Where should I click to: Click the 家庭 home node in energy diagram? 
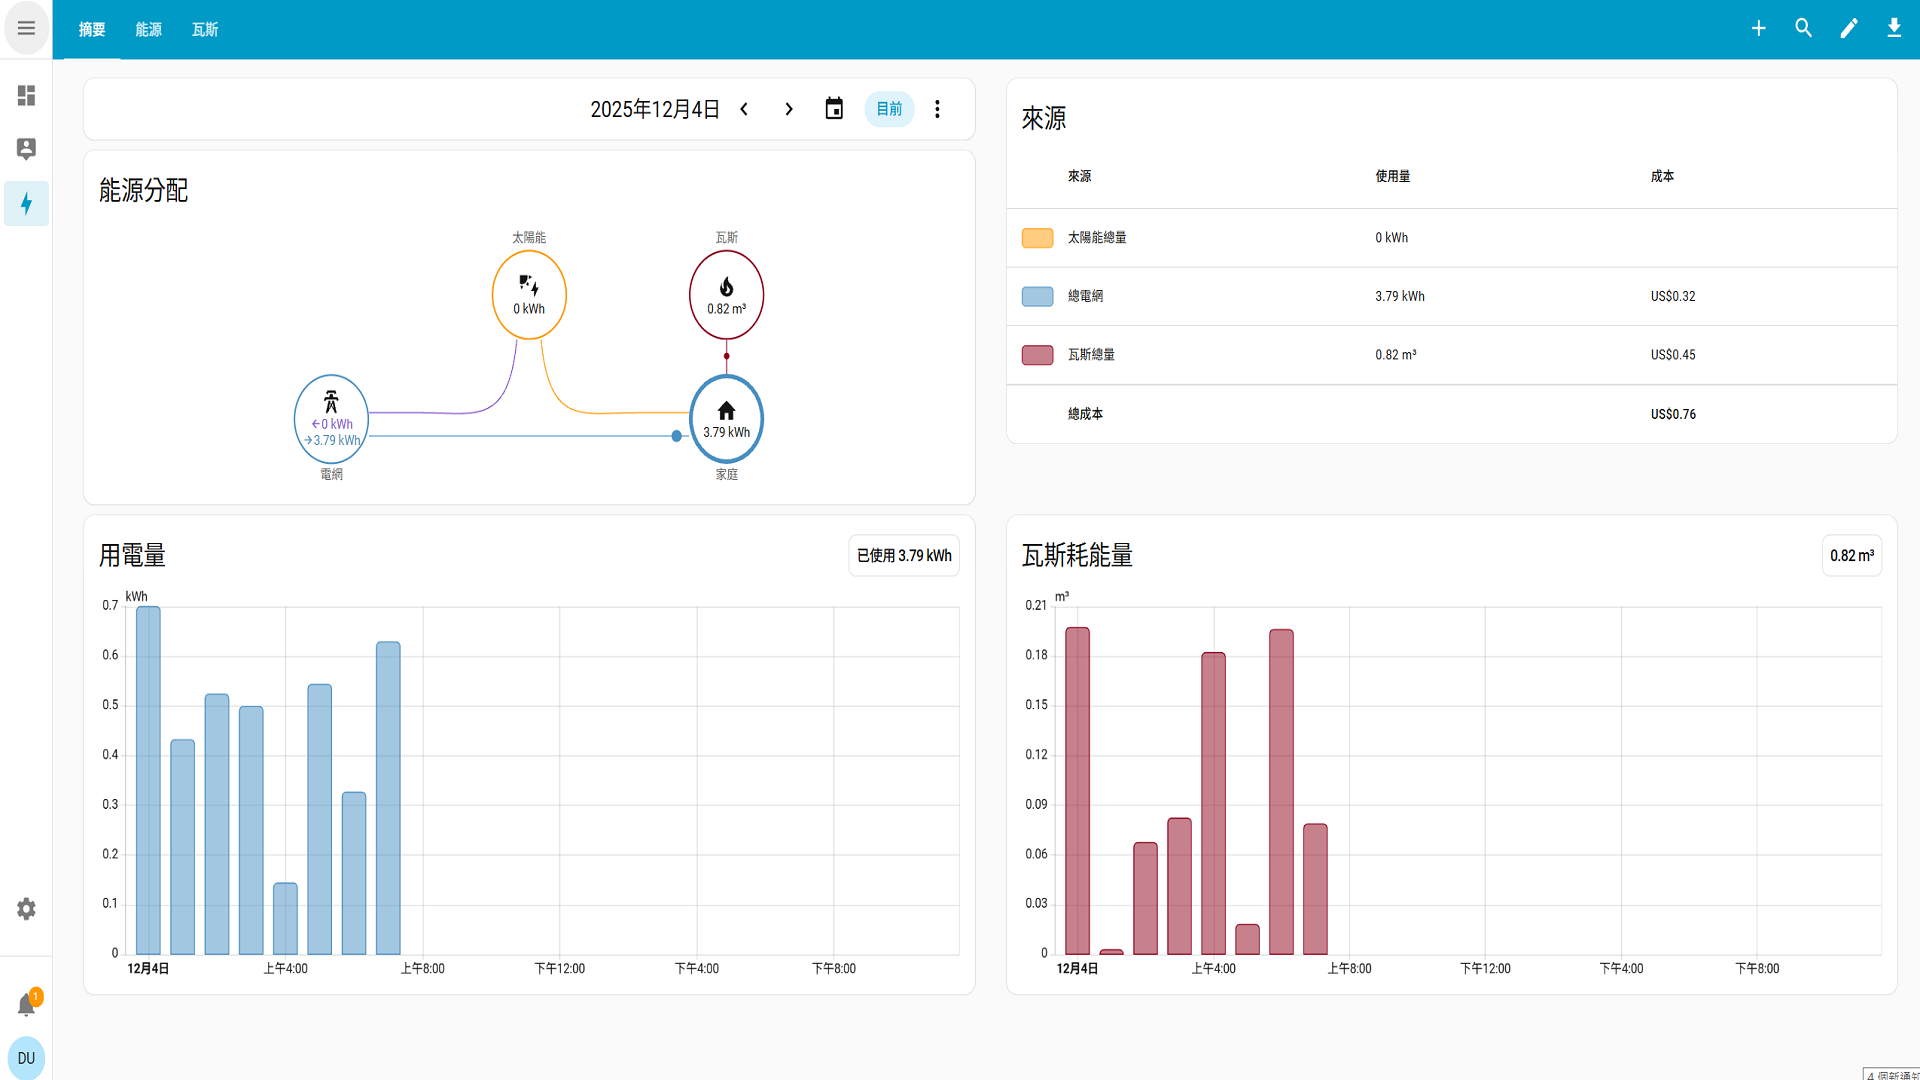coord(726,419)
